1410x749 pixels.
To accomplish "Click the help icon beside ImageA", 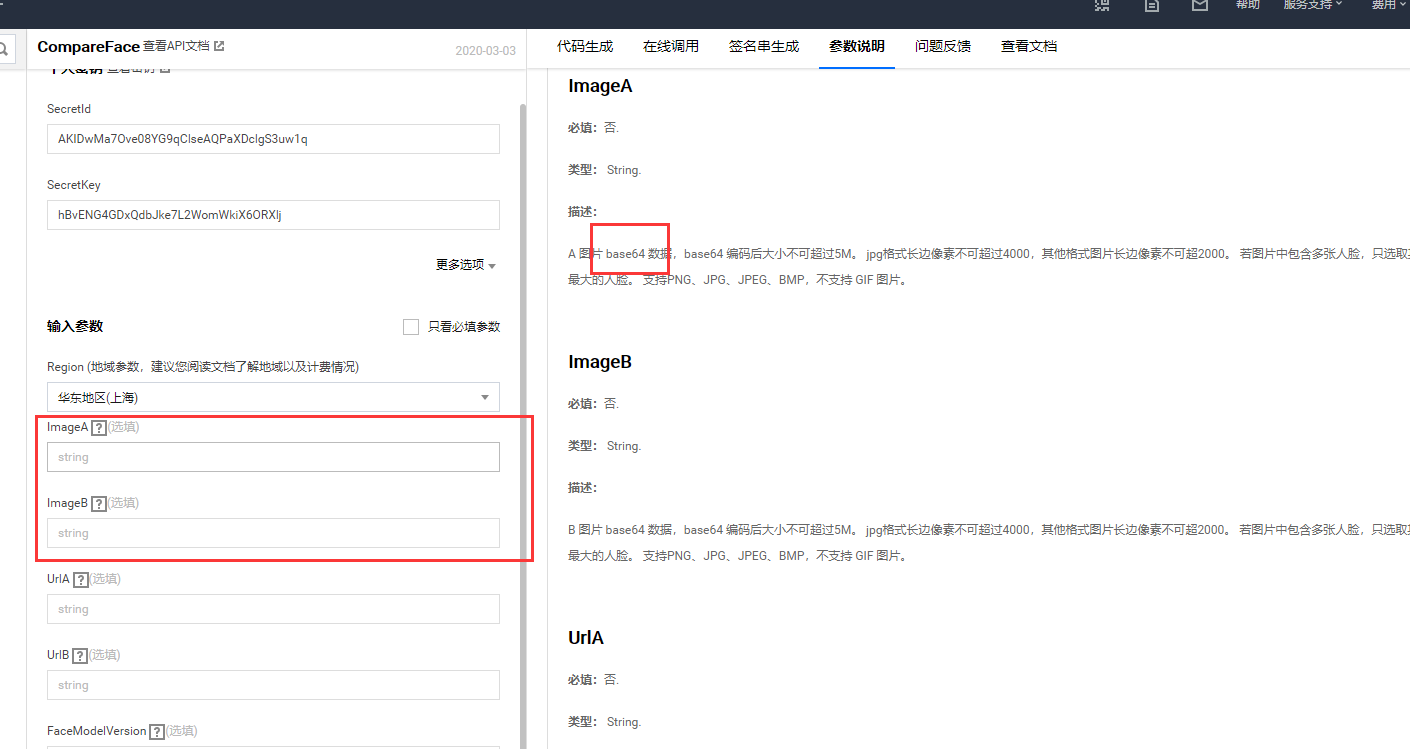I will (x=99, y=428).
